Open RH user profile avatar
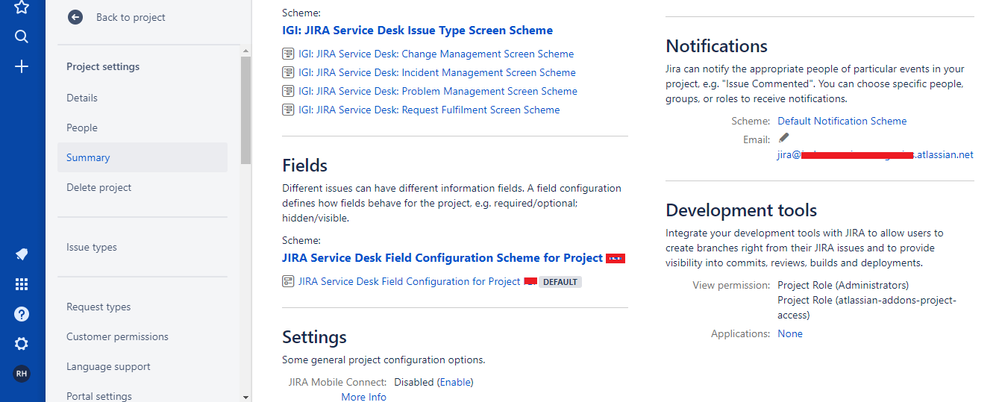 (21, 374)
